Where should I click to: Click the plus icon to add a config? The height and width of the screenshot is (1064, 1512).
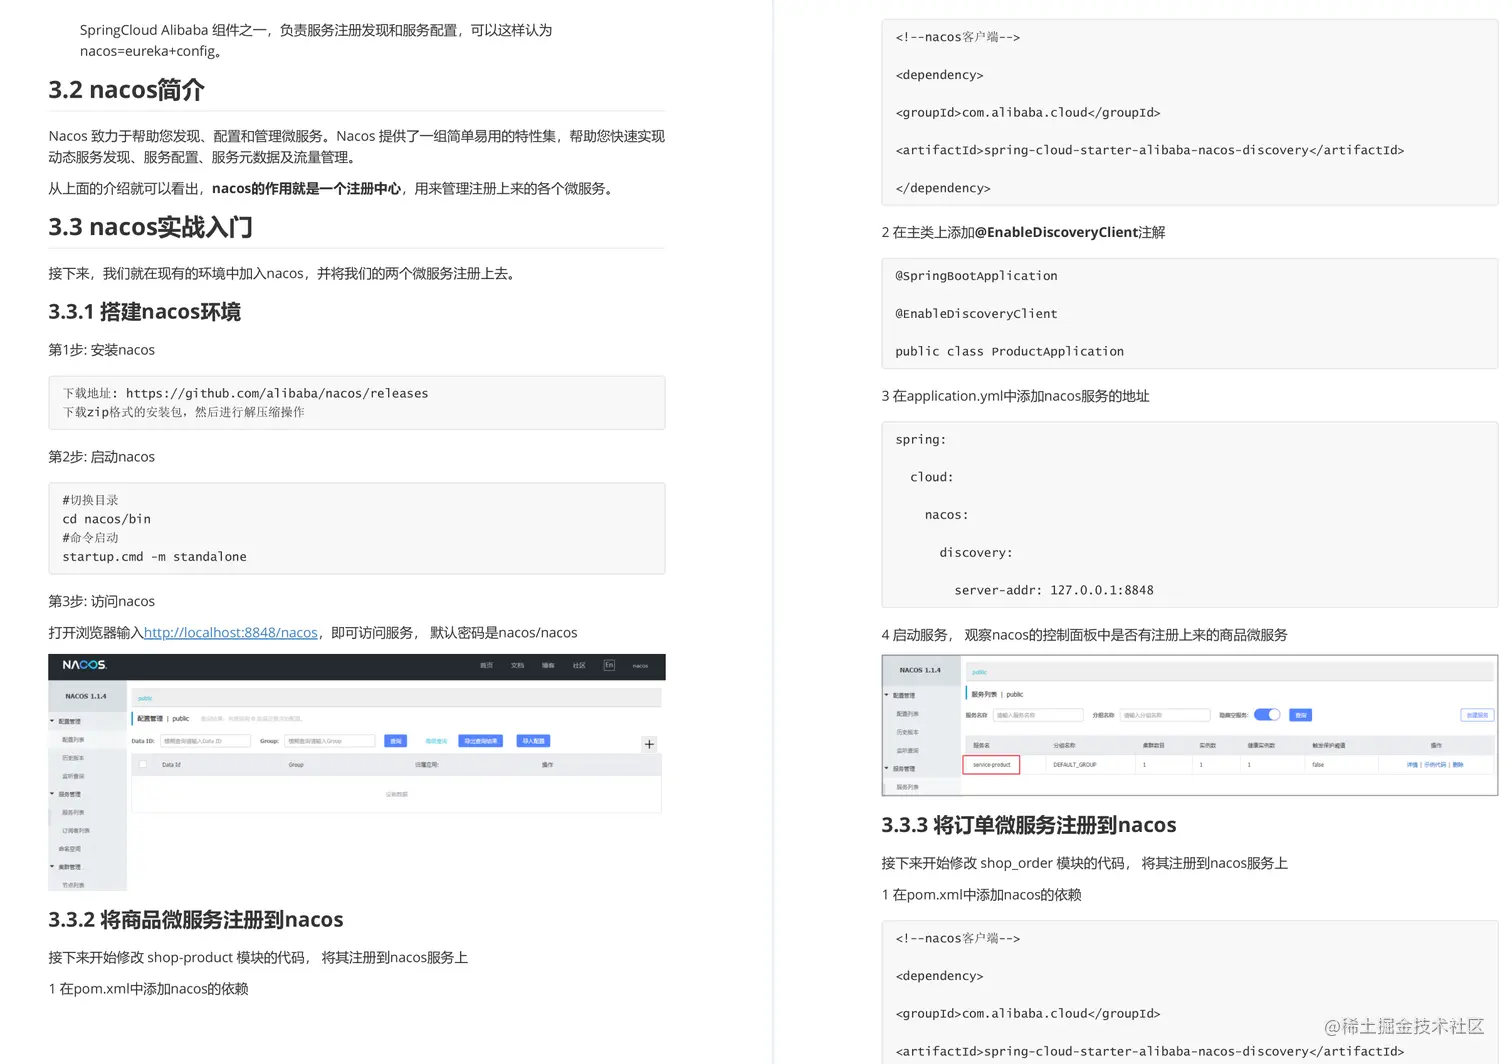tap(649, 744)
